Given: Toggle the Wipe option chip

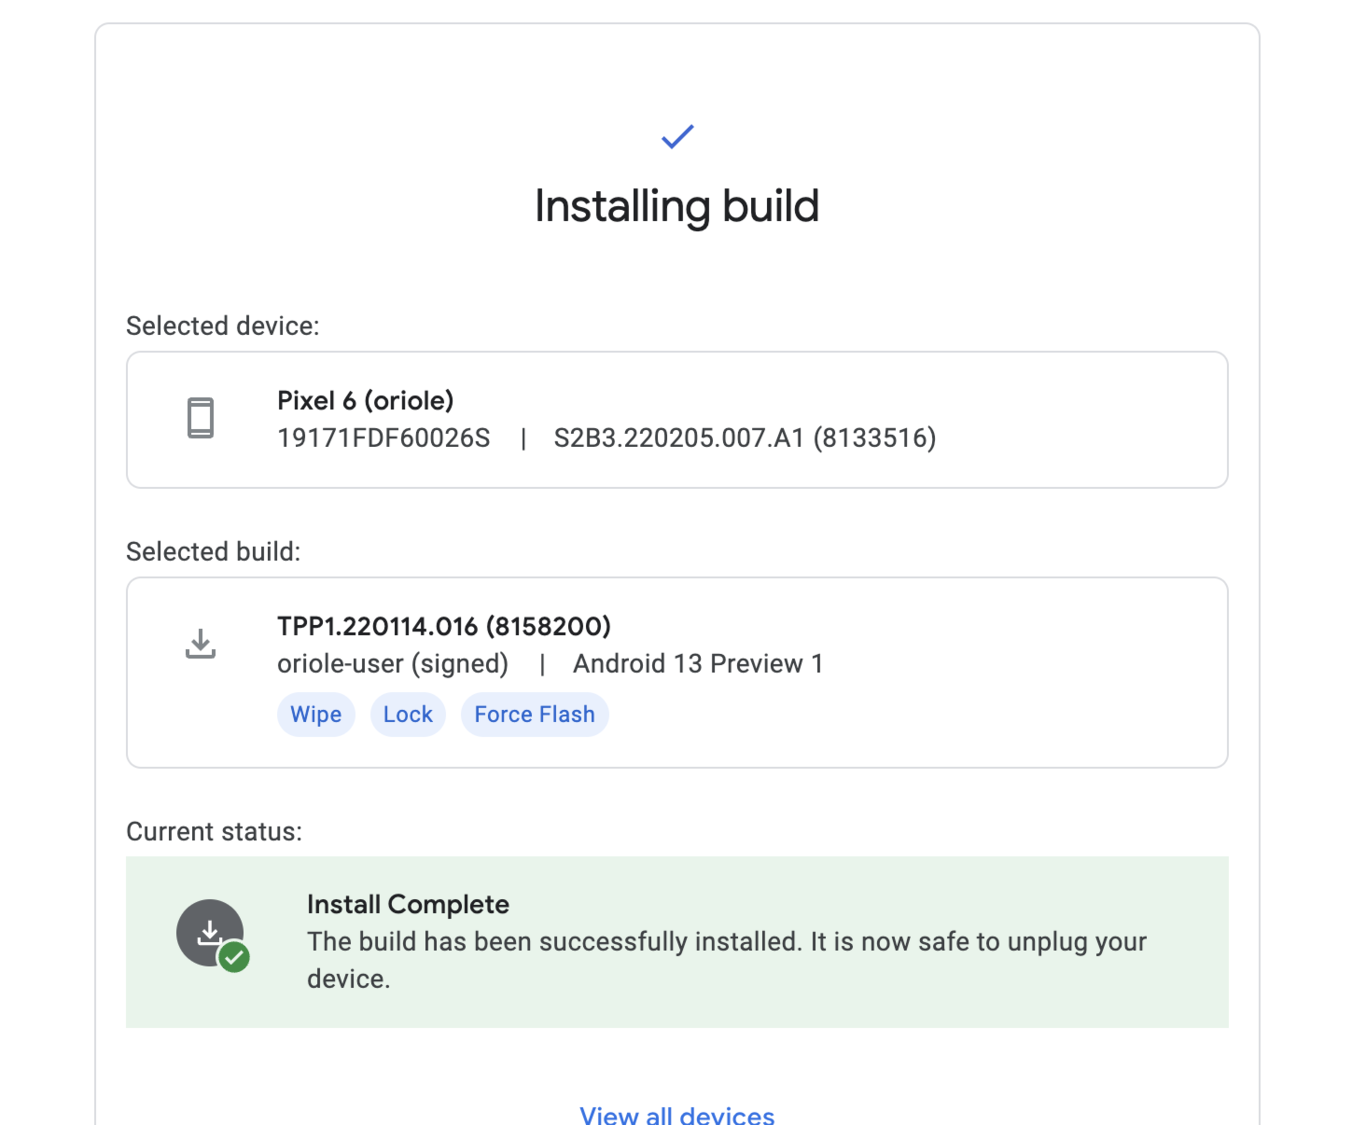Looking at the screenshot, I should [x=316, y=714].
